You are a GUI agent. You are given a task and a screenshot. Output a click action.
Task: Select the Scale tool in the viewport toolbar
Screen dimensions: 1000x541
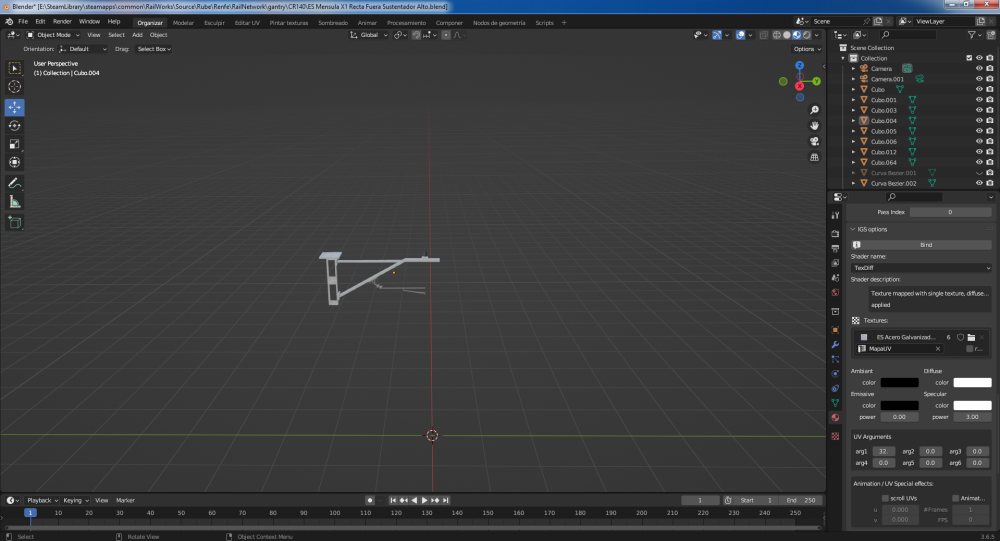pos(15,144)
